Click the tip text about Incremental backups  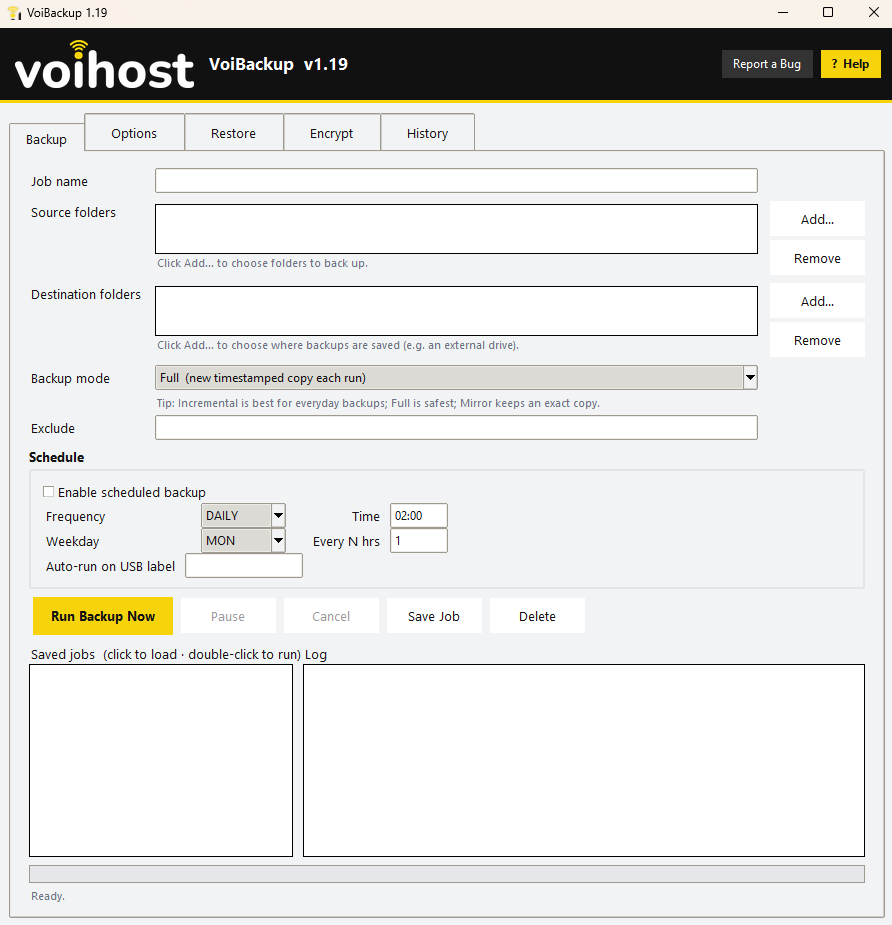pyautogui.click(x=378, y=403)
